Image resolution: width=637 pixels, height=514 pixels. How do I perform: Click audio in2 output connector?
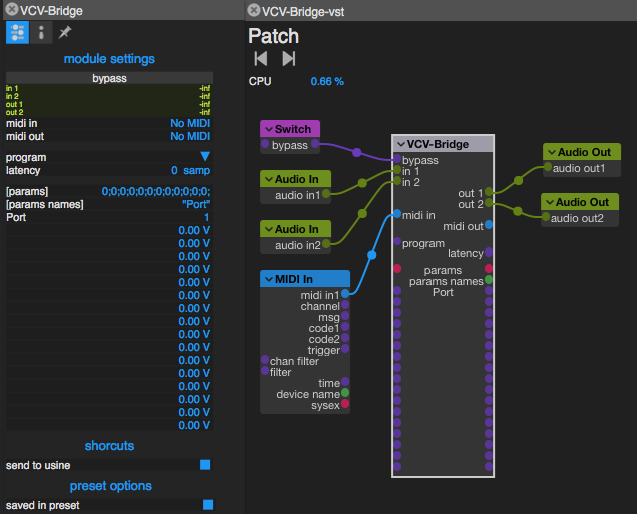(326, 244)
